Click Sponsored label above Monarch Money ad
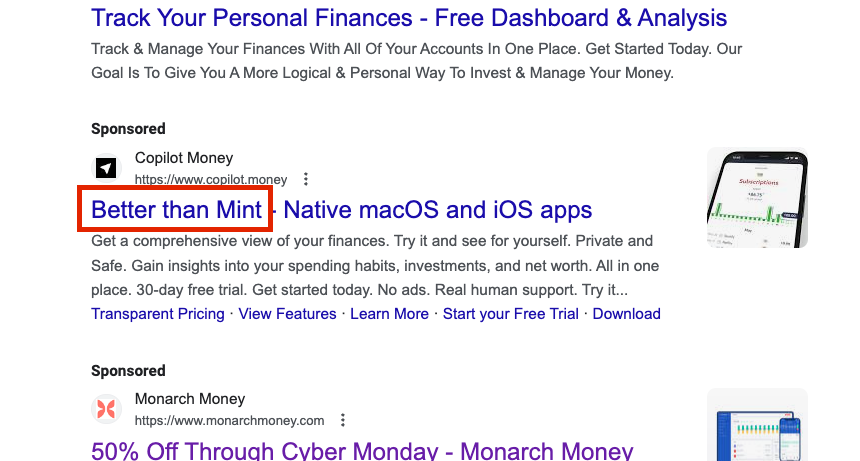860x461 pixels. [x=128, y=370]
